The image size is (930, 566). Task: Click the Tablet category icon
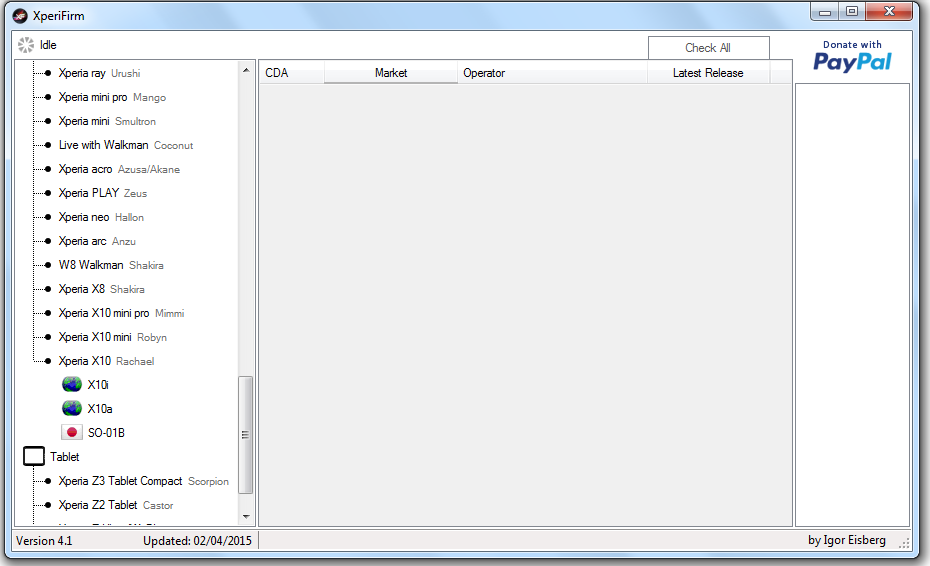point(34,456)
